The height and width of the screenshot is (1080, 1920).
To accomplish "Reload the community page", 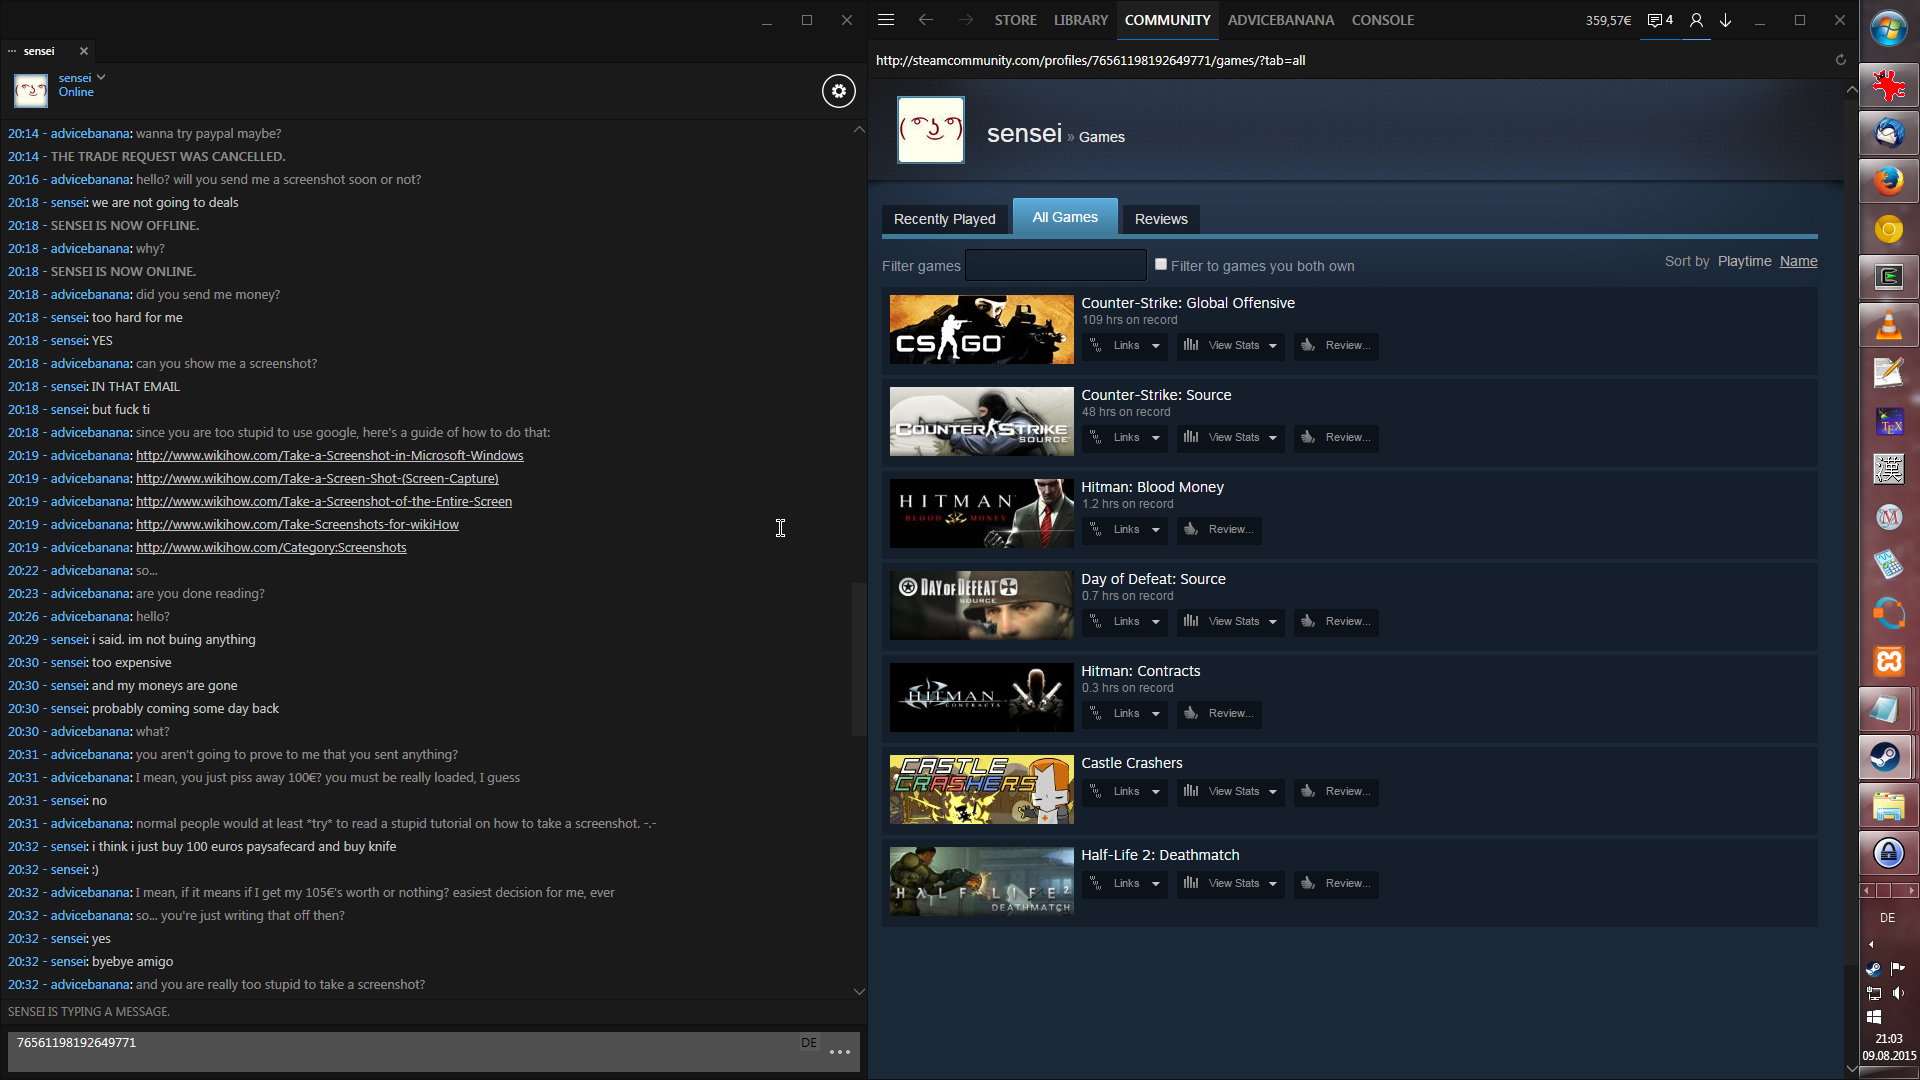I will 1840,60.
